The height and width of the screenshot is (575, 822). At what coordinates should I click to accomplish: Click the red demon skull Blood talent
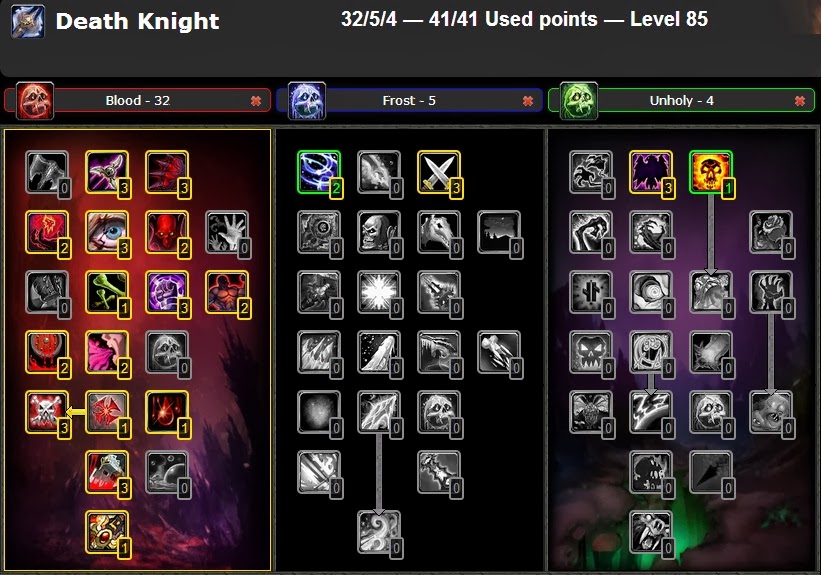[167, 232]
